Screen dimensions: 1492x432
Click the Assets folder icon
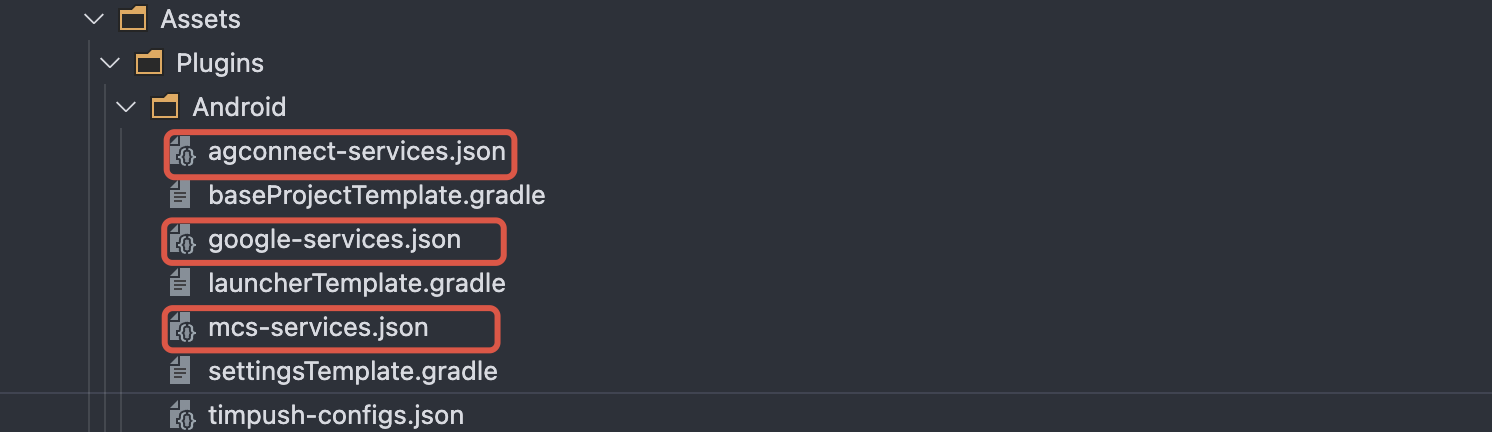coord(132,19)
